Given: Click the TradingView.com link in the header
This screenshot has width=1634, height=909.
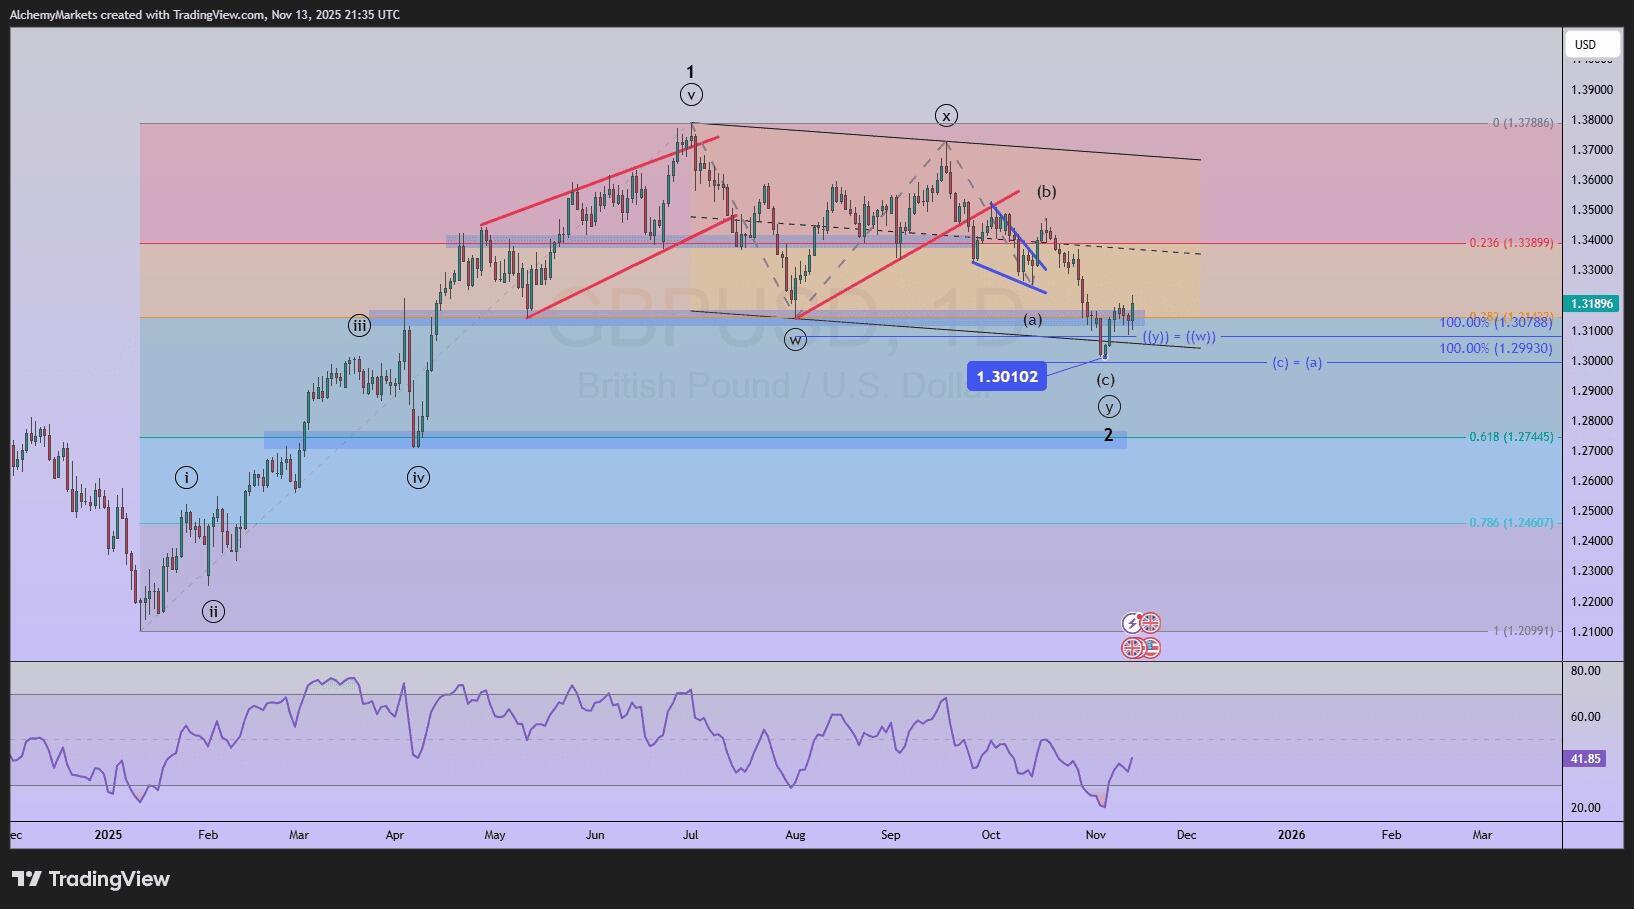Looking at the screenshot, I should pos(215,15).
